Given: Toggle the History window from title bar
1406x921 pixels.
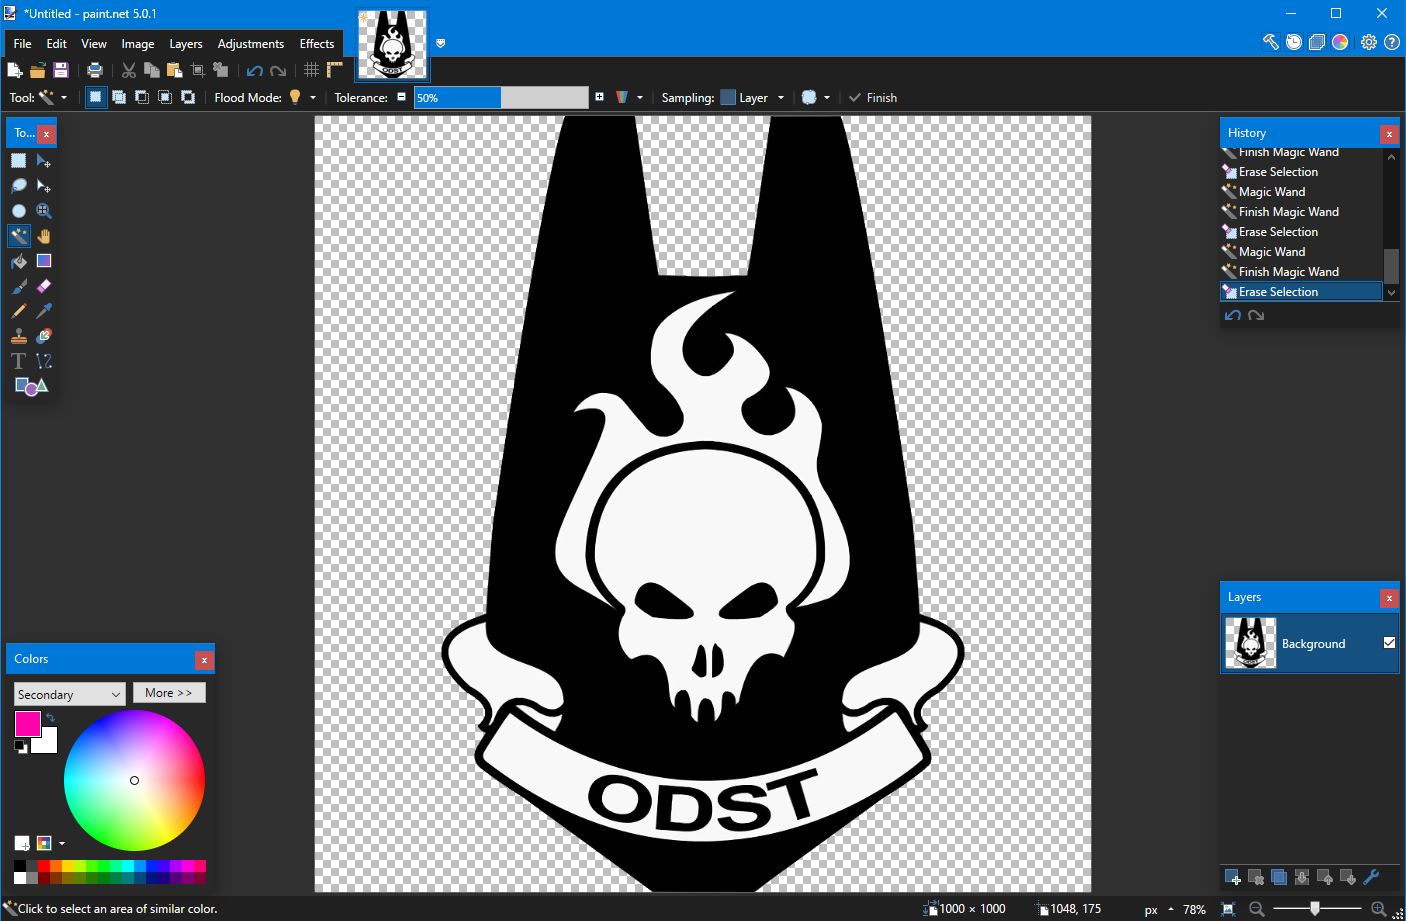Looking at the screenshot, I should 1294,42.
